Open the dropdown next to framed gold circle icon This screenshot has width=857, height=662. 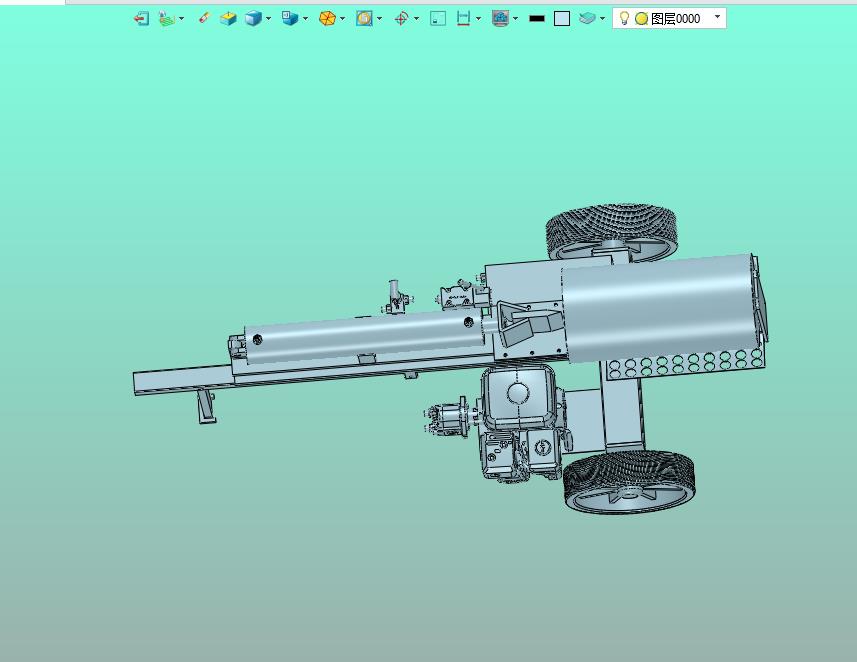coord(379,19)
